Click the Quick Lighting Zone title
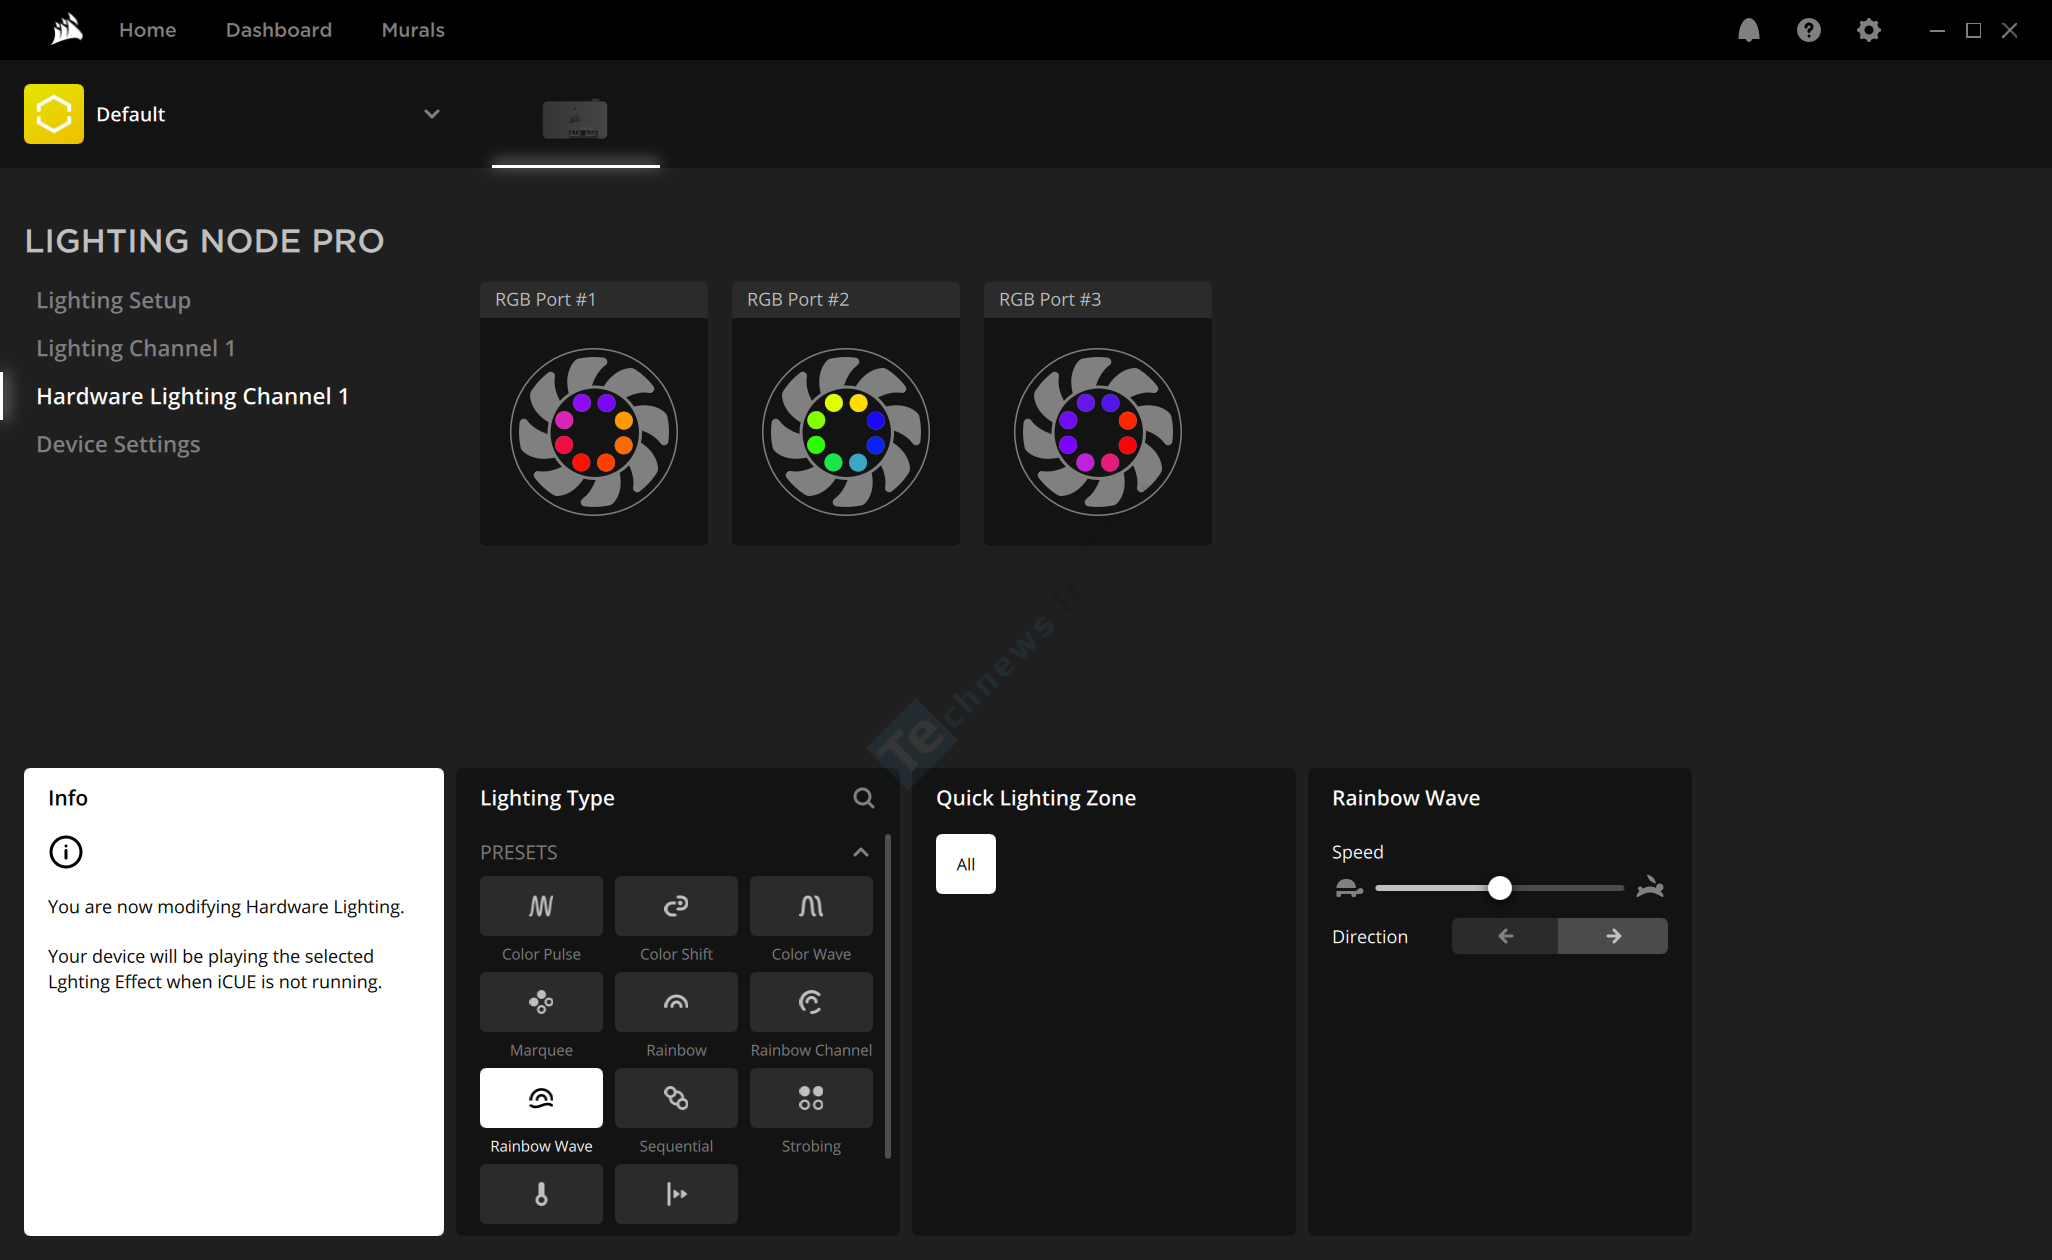The height and width of the screenshot is (1260, 2052). (x=1036, y=798)
